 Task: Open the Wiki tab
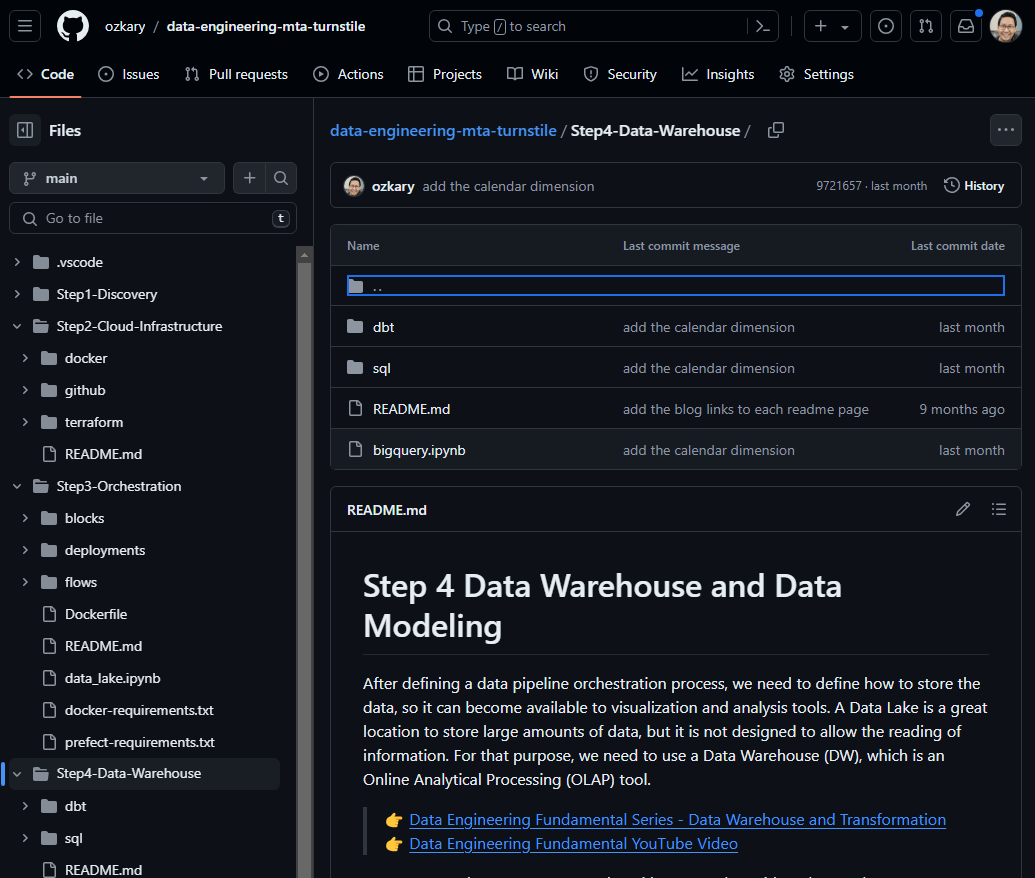tap(532, 74)
